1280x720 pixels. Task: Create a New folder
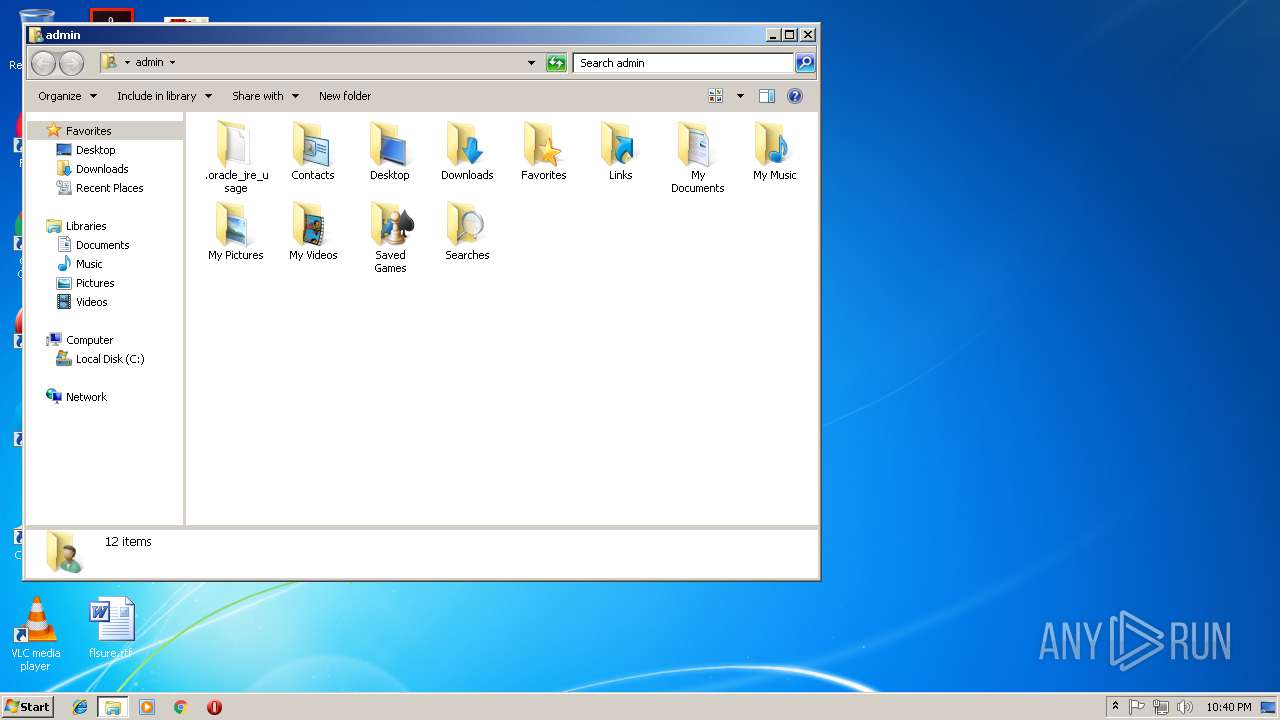pos(345,96)
